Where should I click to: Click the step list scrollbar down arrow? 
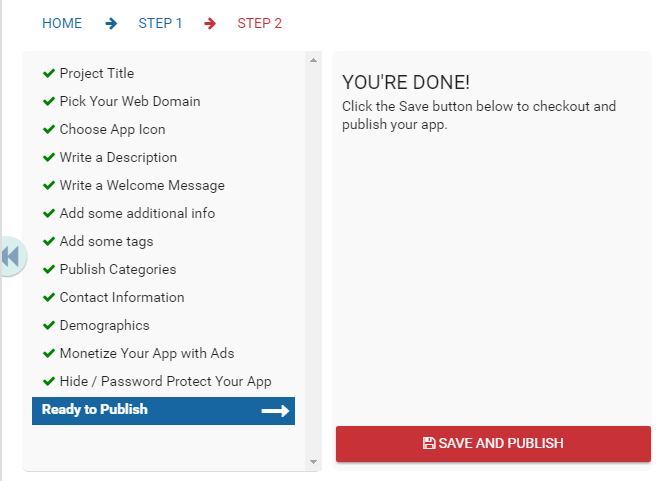click(x=313, y=462)
